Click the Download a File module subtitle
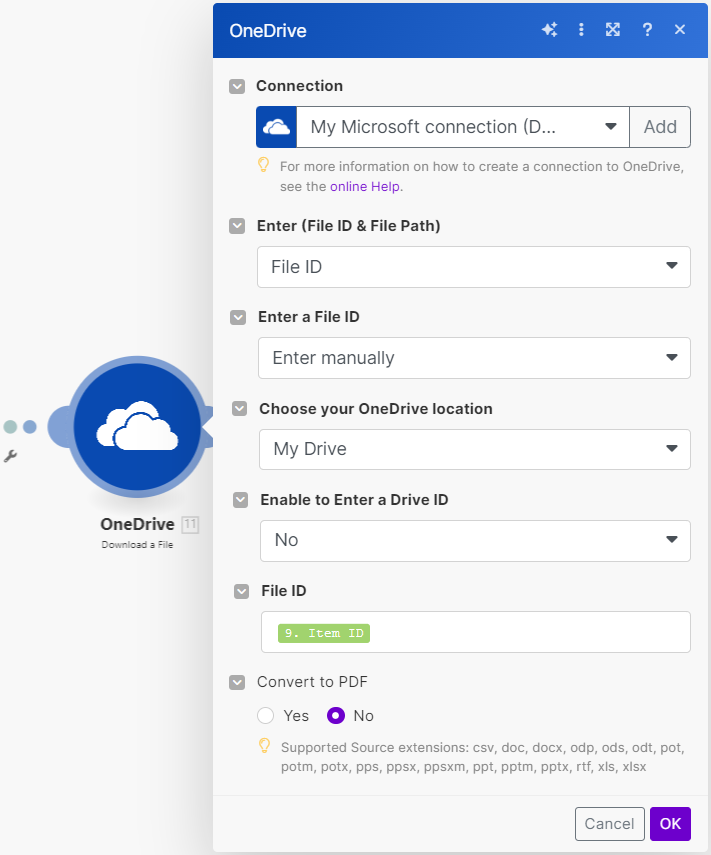The width and height of the screenshot is (711, 855). [x=137, y=545]
